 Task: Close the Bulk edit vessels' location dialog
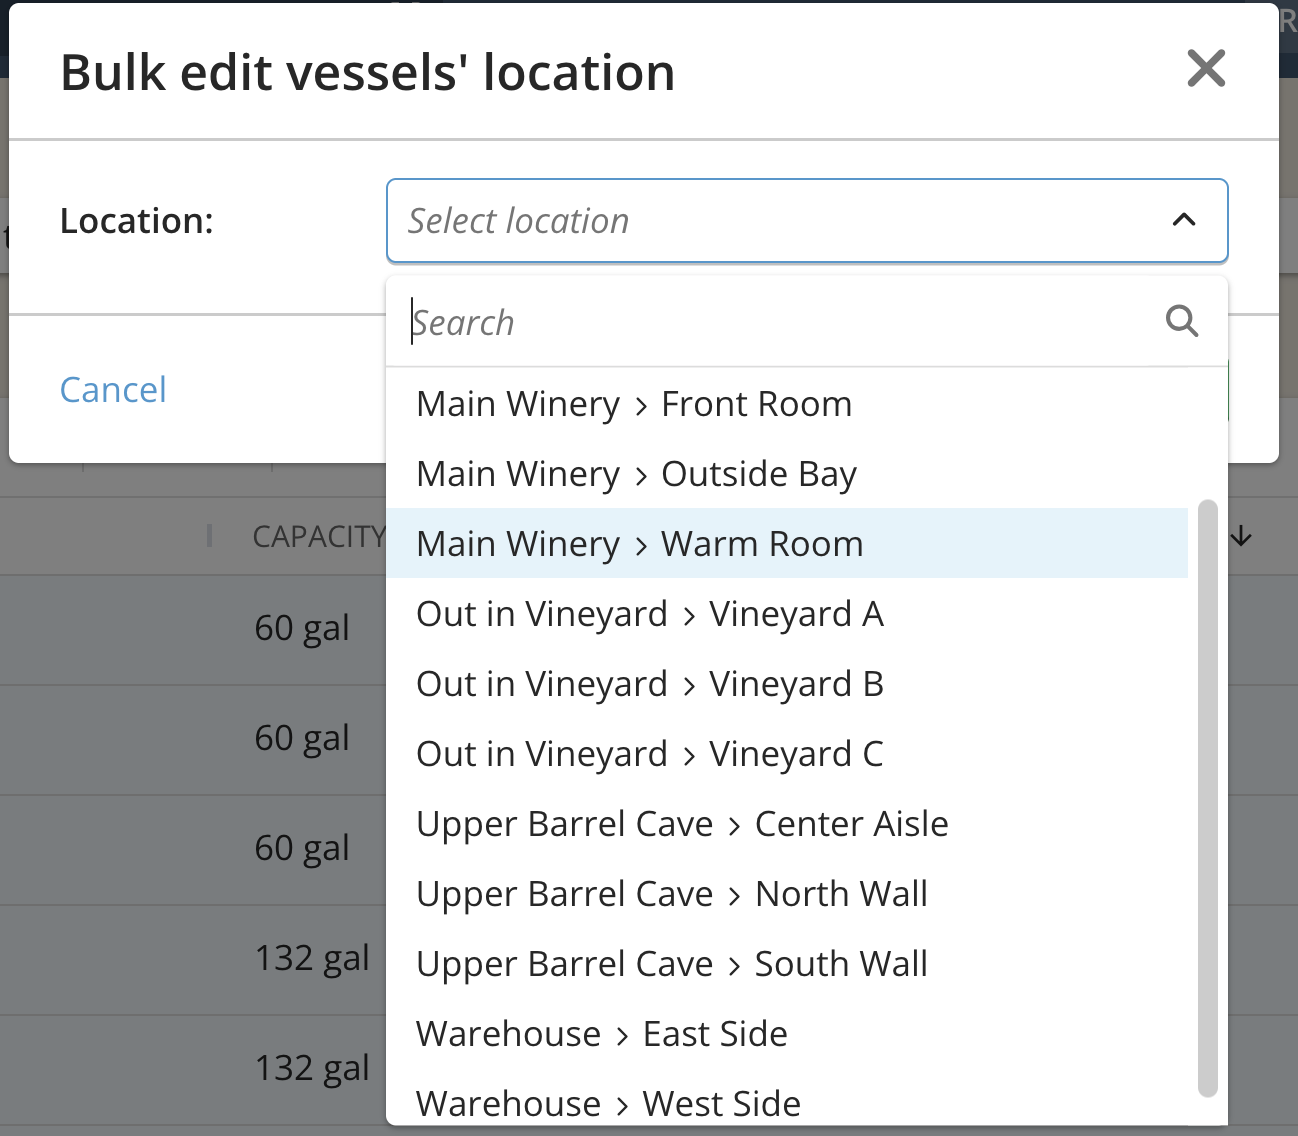[1206, 69]
